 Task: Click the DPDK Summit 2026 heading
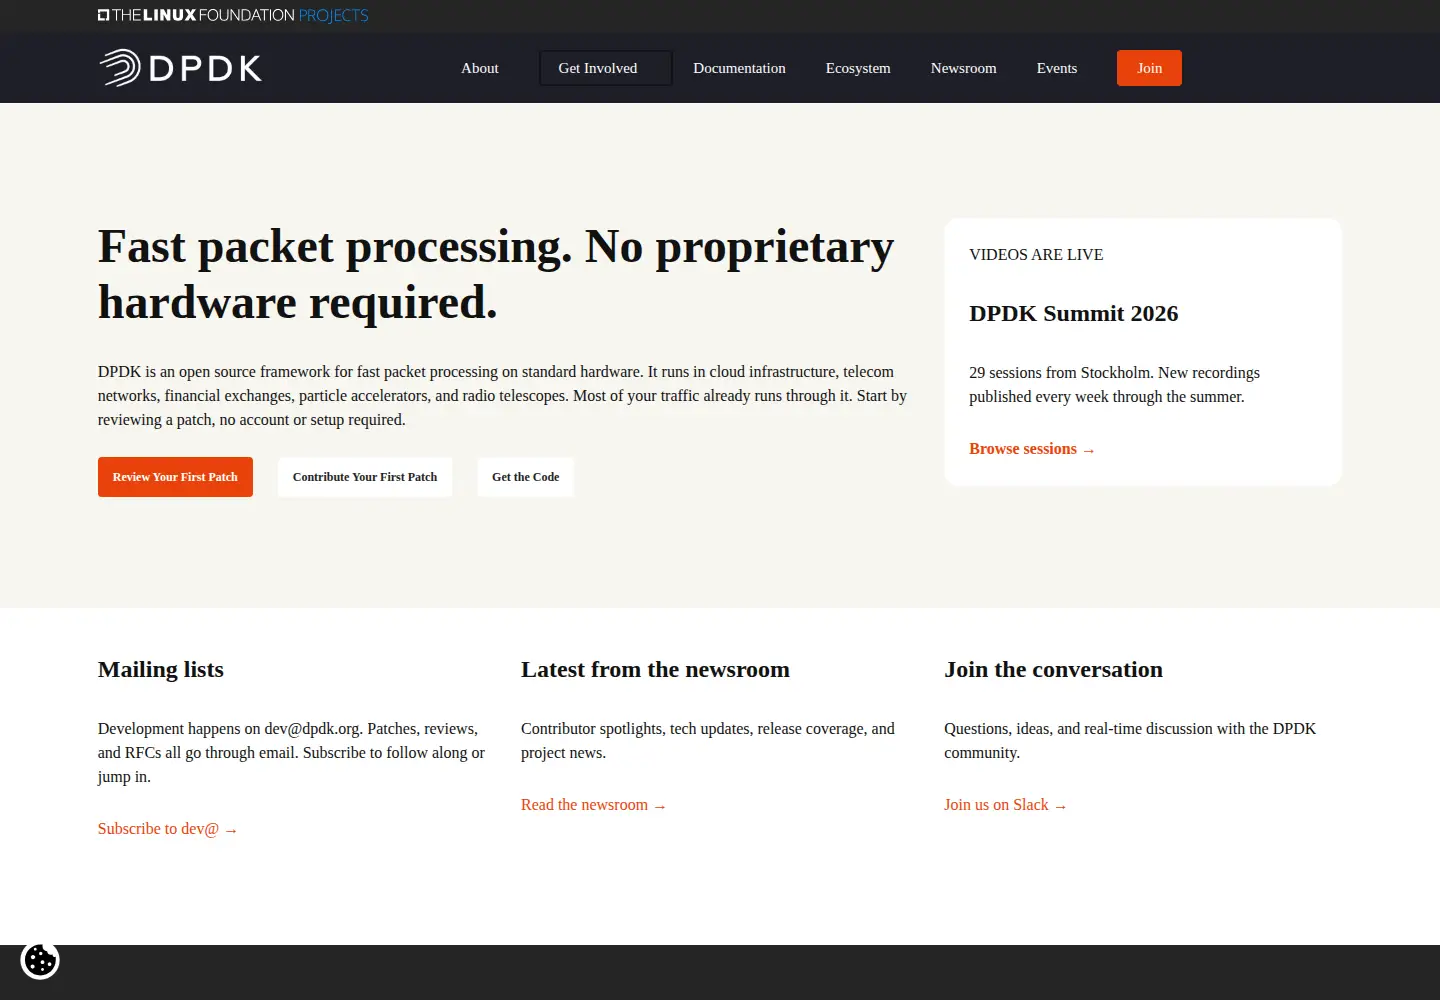(1074, 313)
